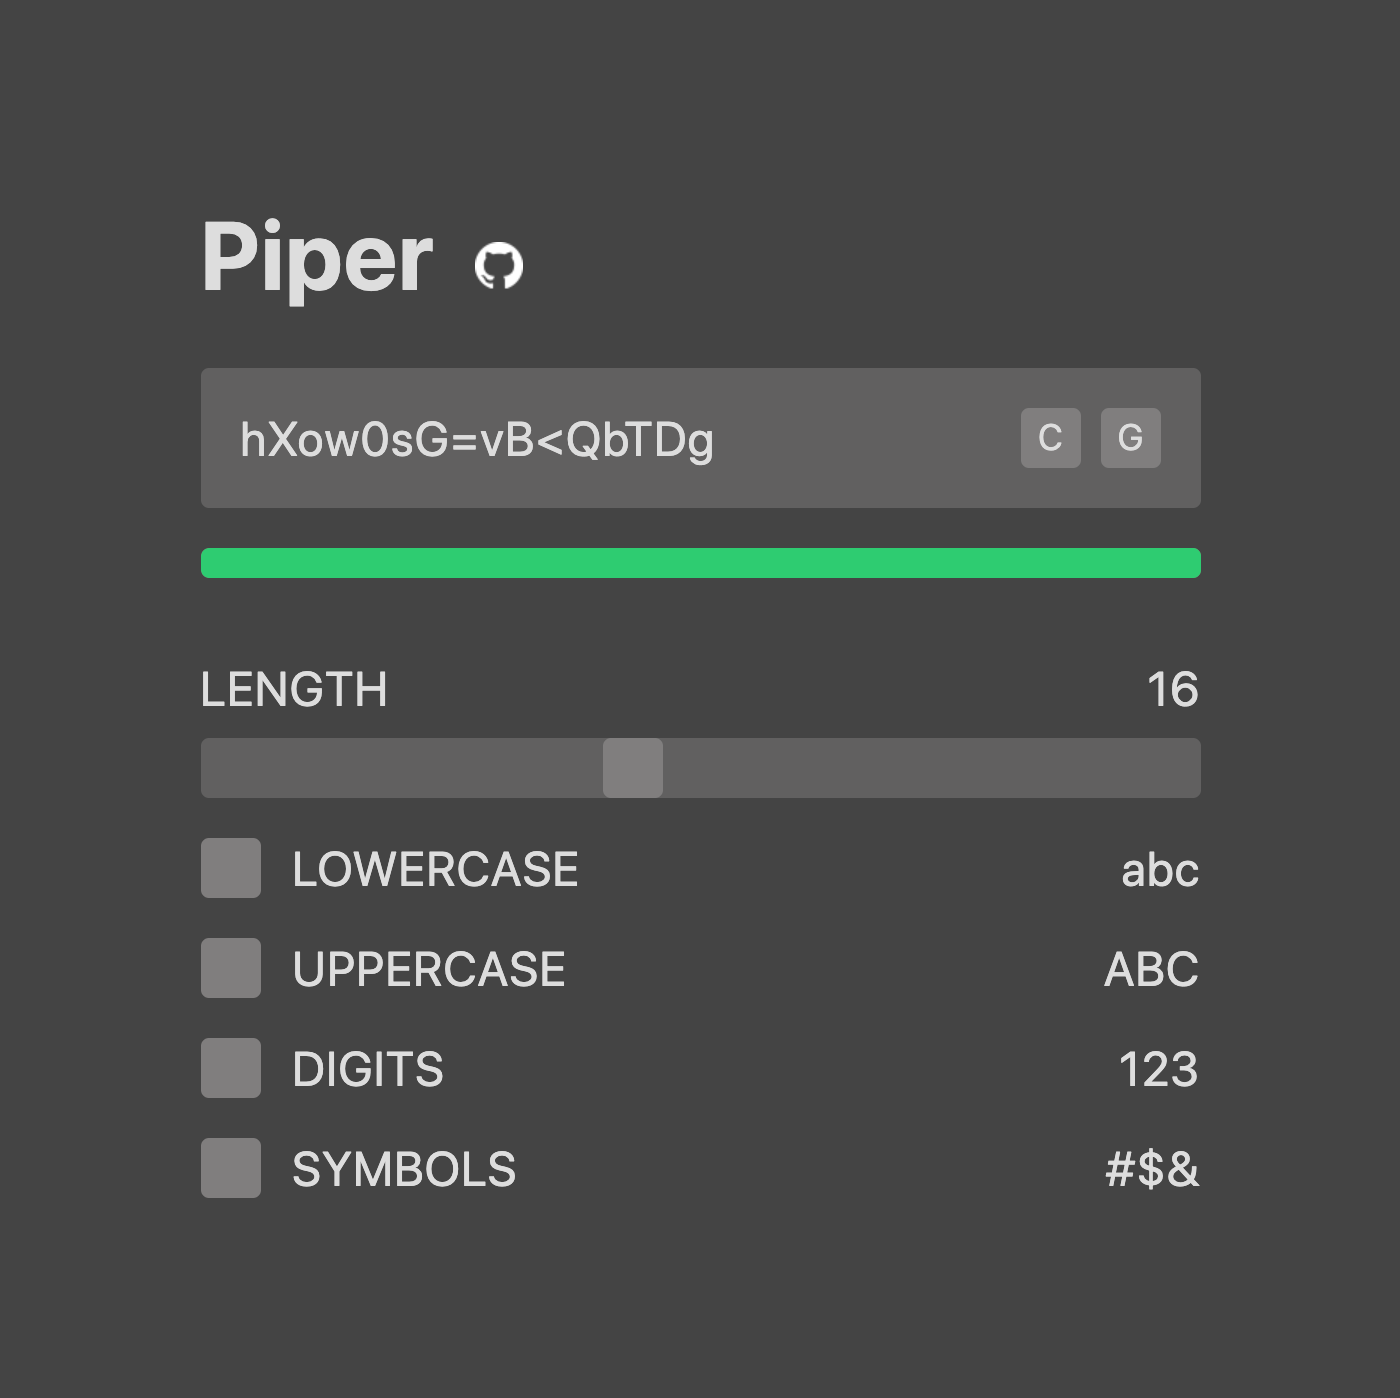Click the SYMBOLS label text
Screen dimensions: 1400x1398
403,1168
